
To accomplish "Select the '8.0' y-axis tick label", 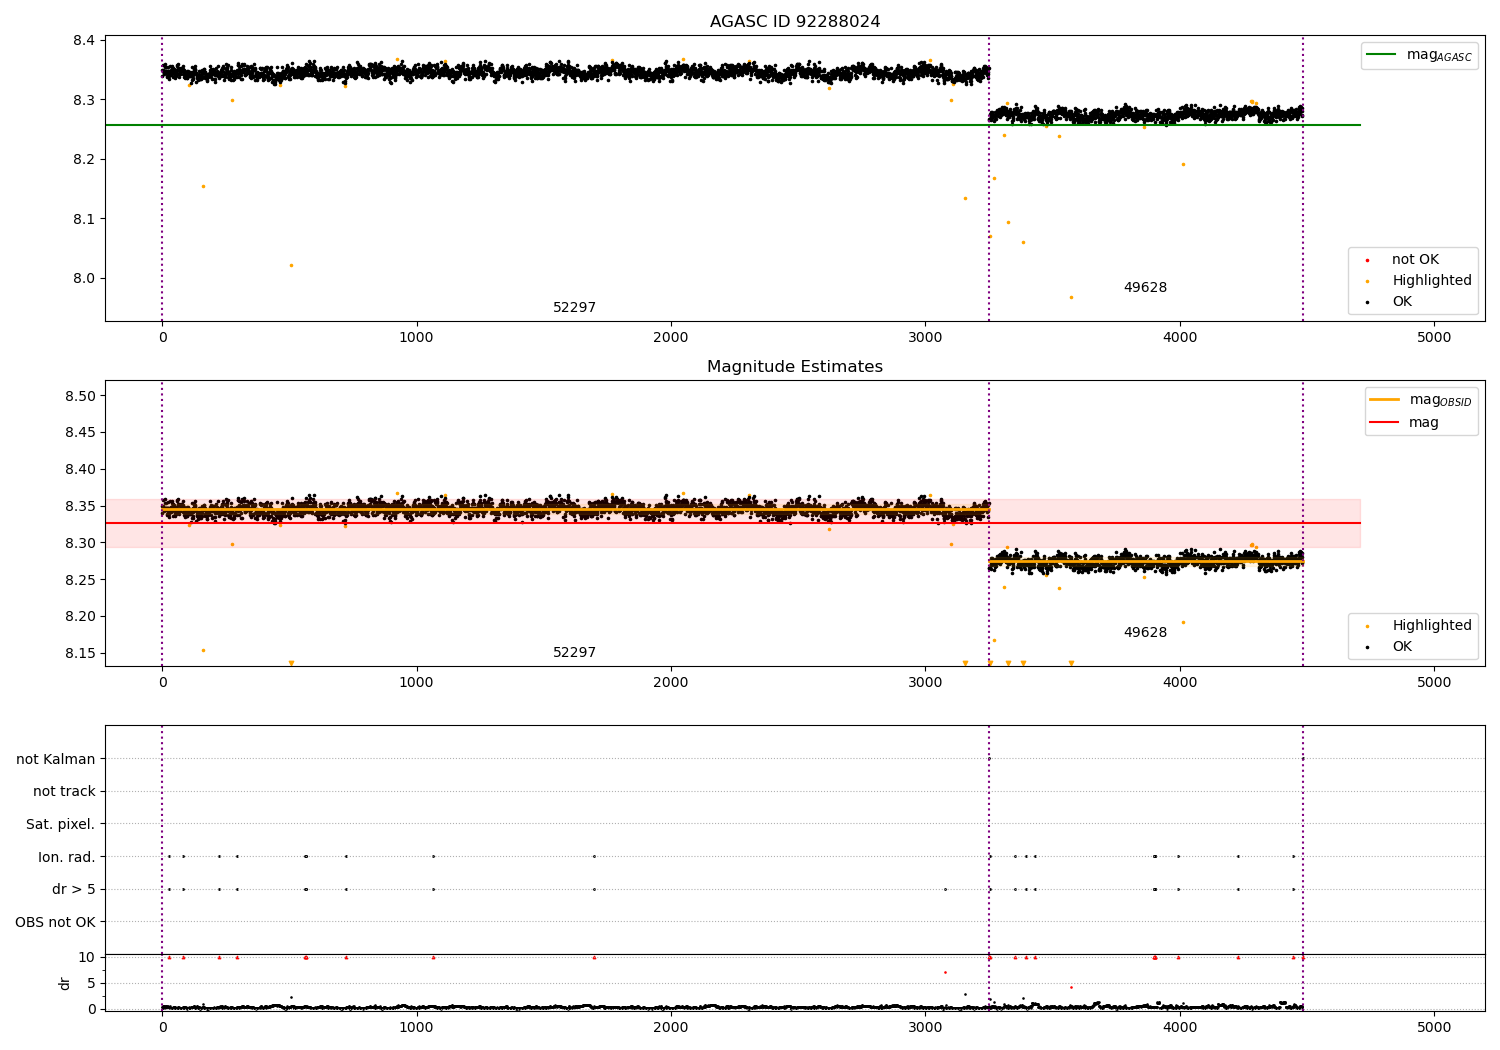I will pyautogui.click(x=84, y=279).
